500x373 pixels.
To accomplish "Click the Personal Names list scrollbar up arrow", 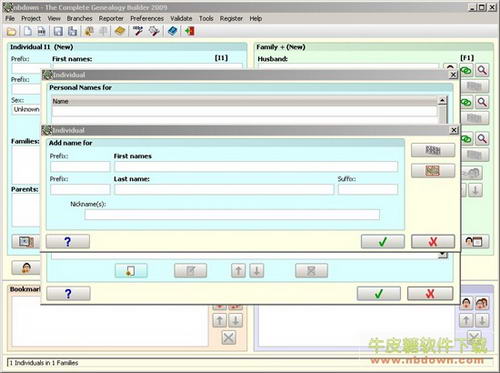I will click(442, 100).
